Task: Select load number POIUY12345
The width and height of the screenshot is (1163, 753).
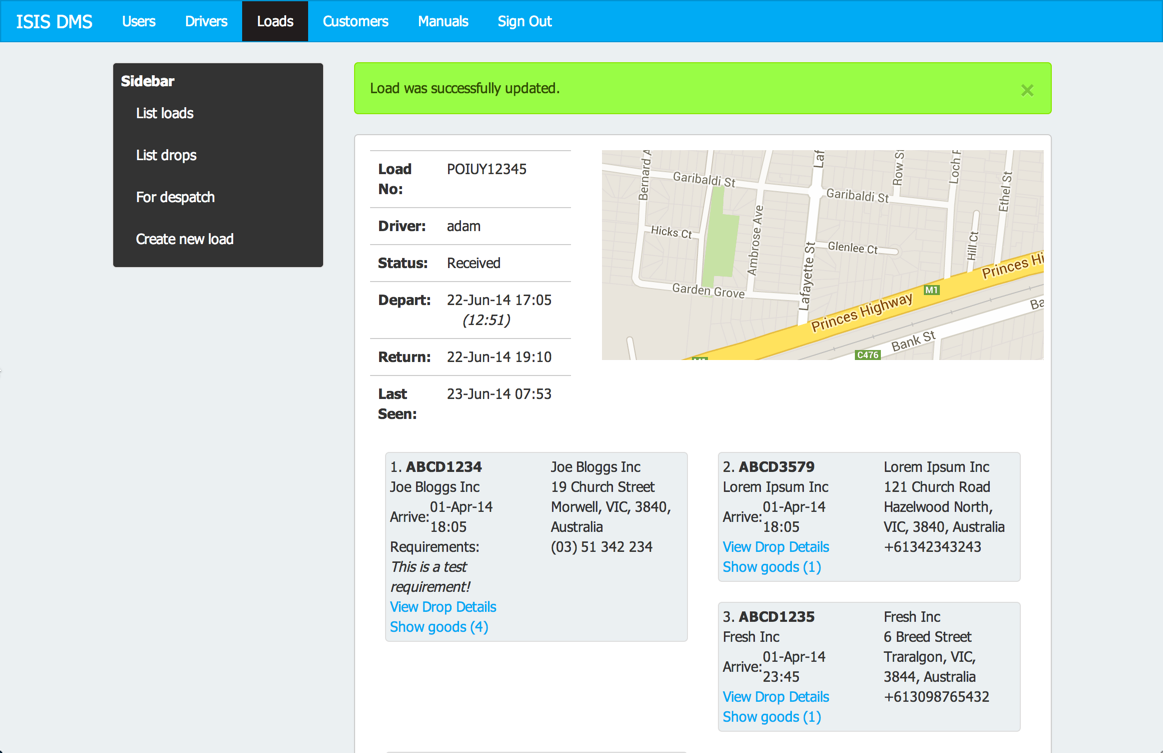Action: click(x=487, y=169)
